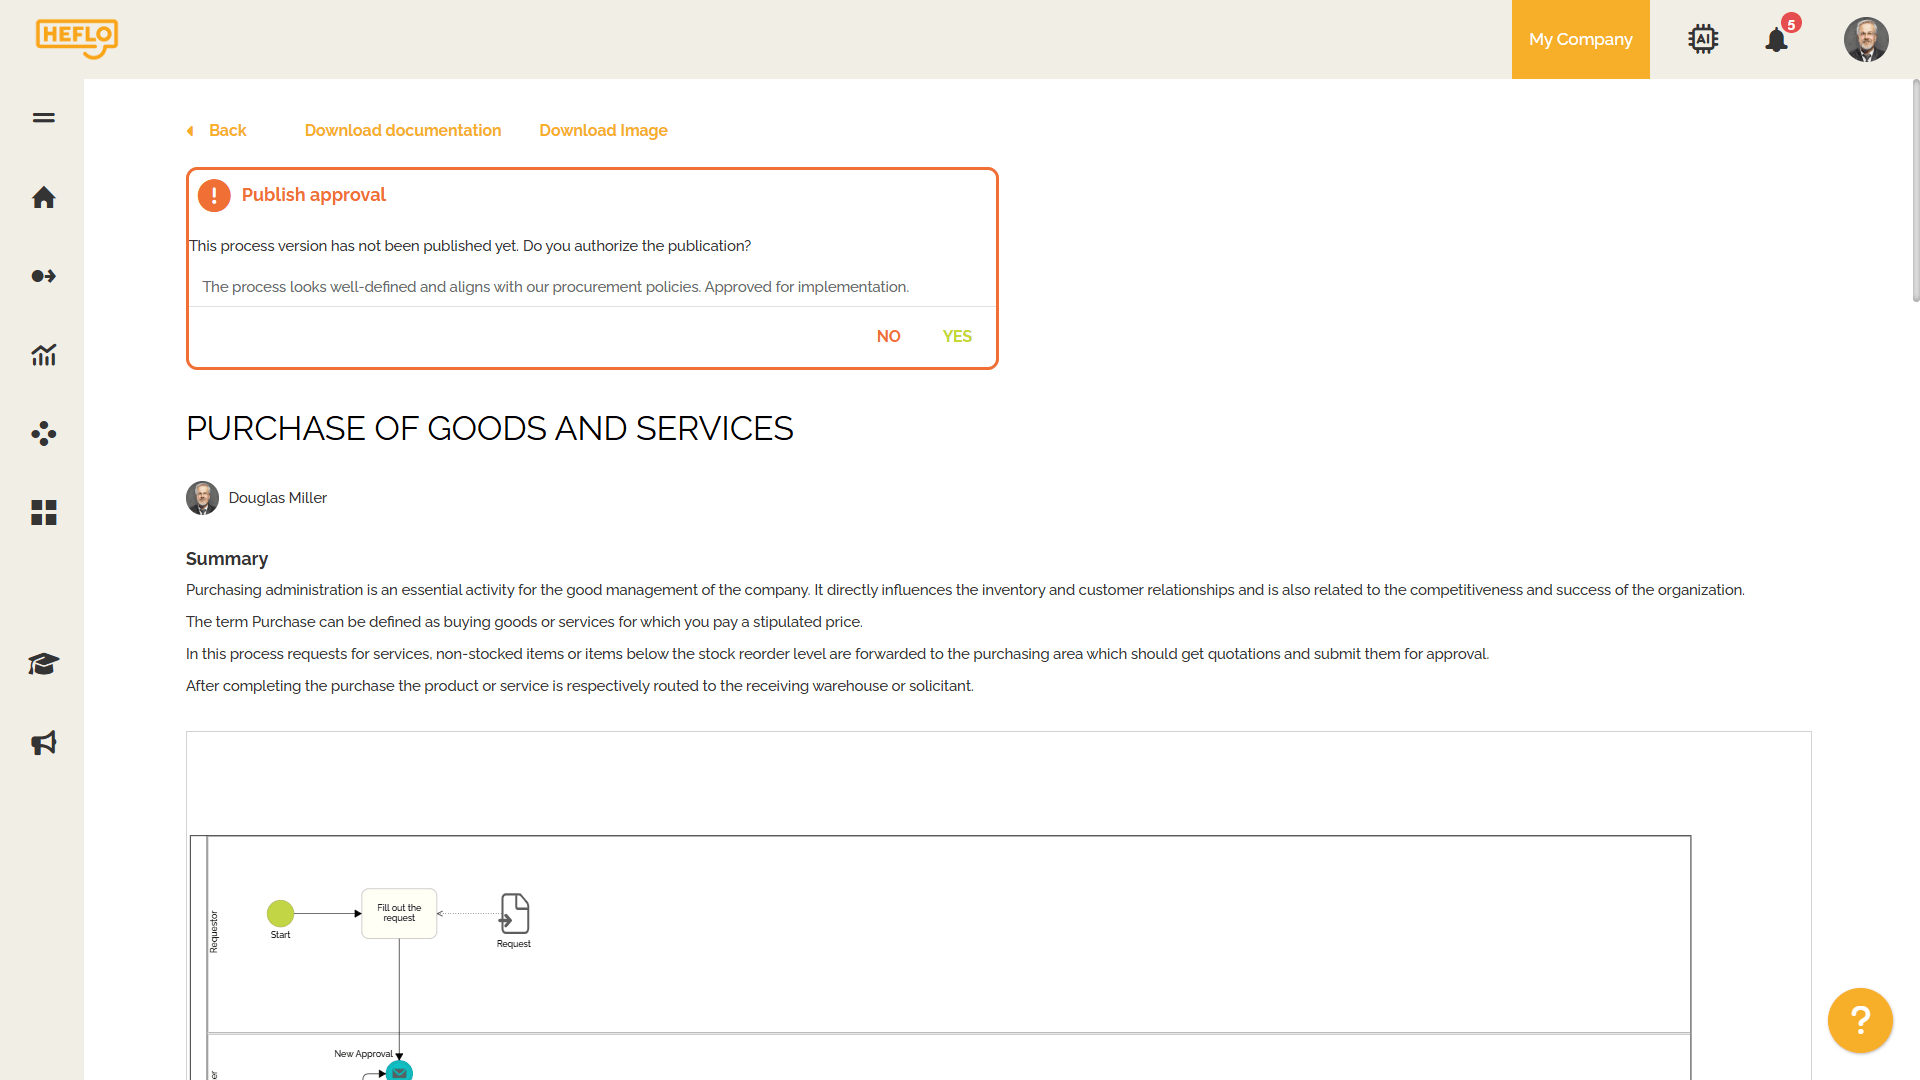Click Download Image
1920x1080 pixels.
click(603, 131)
